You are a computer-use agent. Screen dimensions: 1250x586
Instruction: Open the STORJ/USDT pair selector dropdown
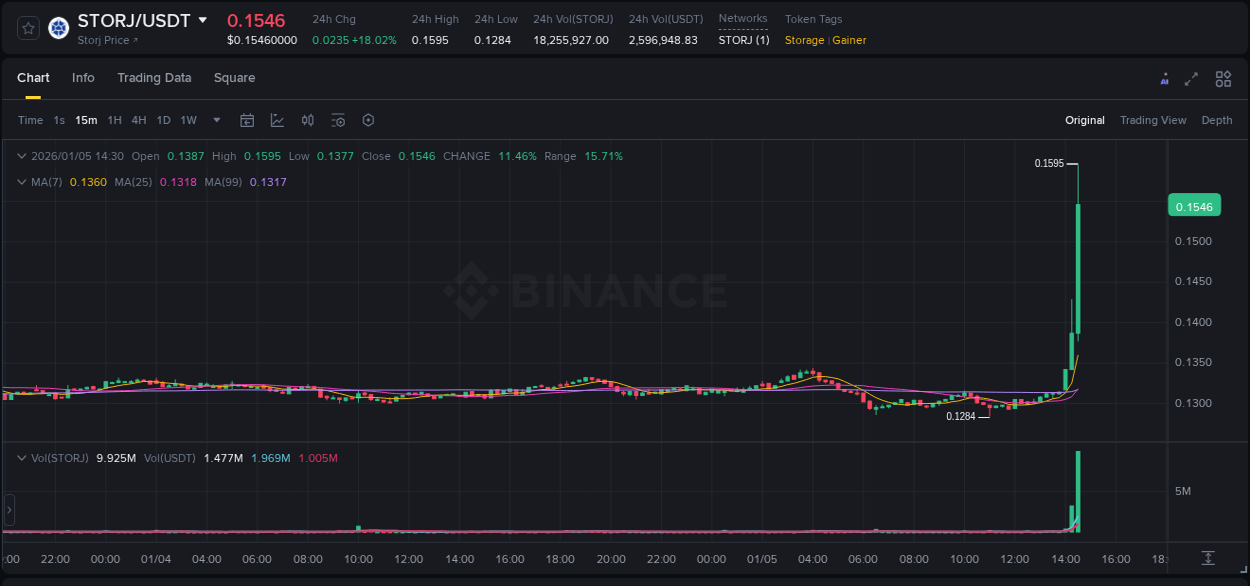(204, 19)
